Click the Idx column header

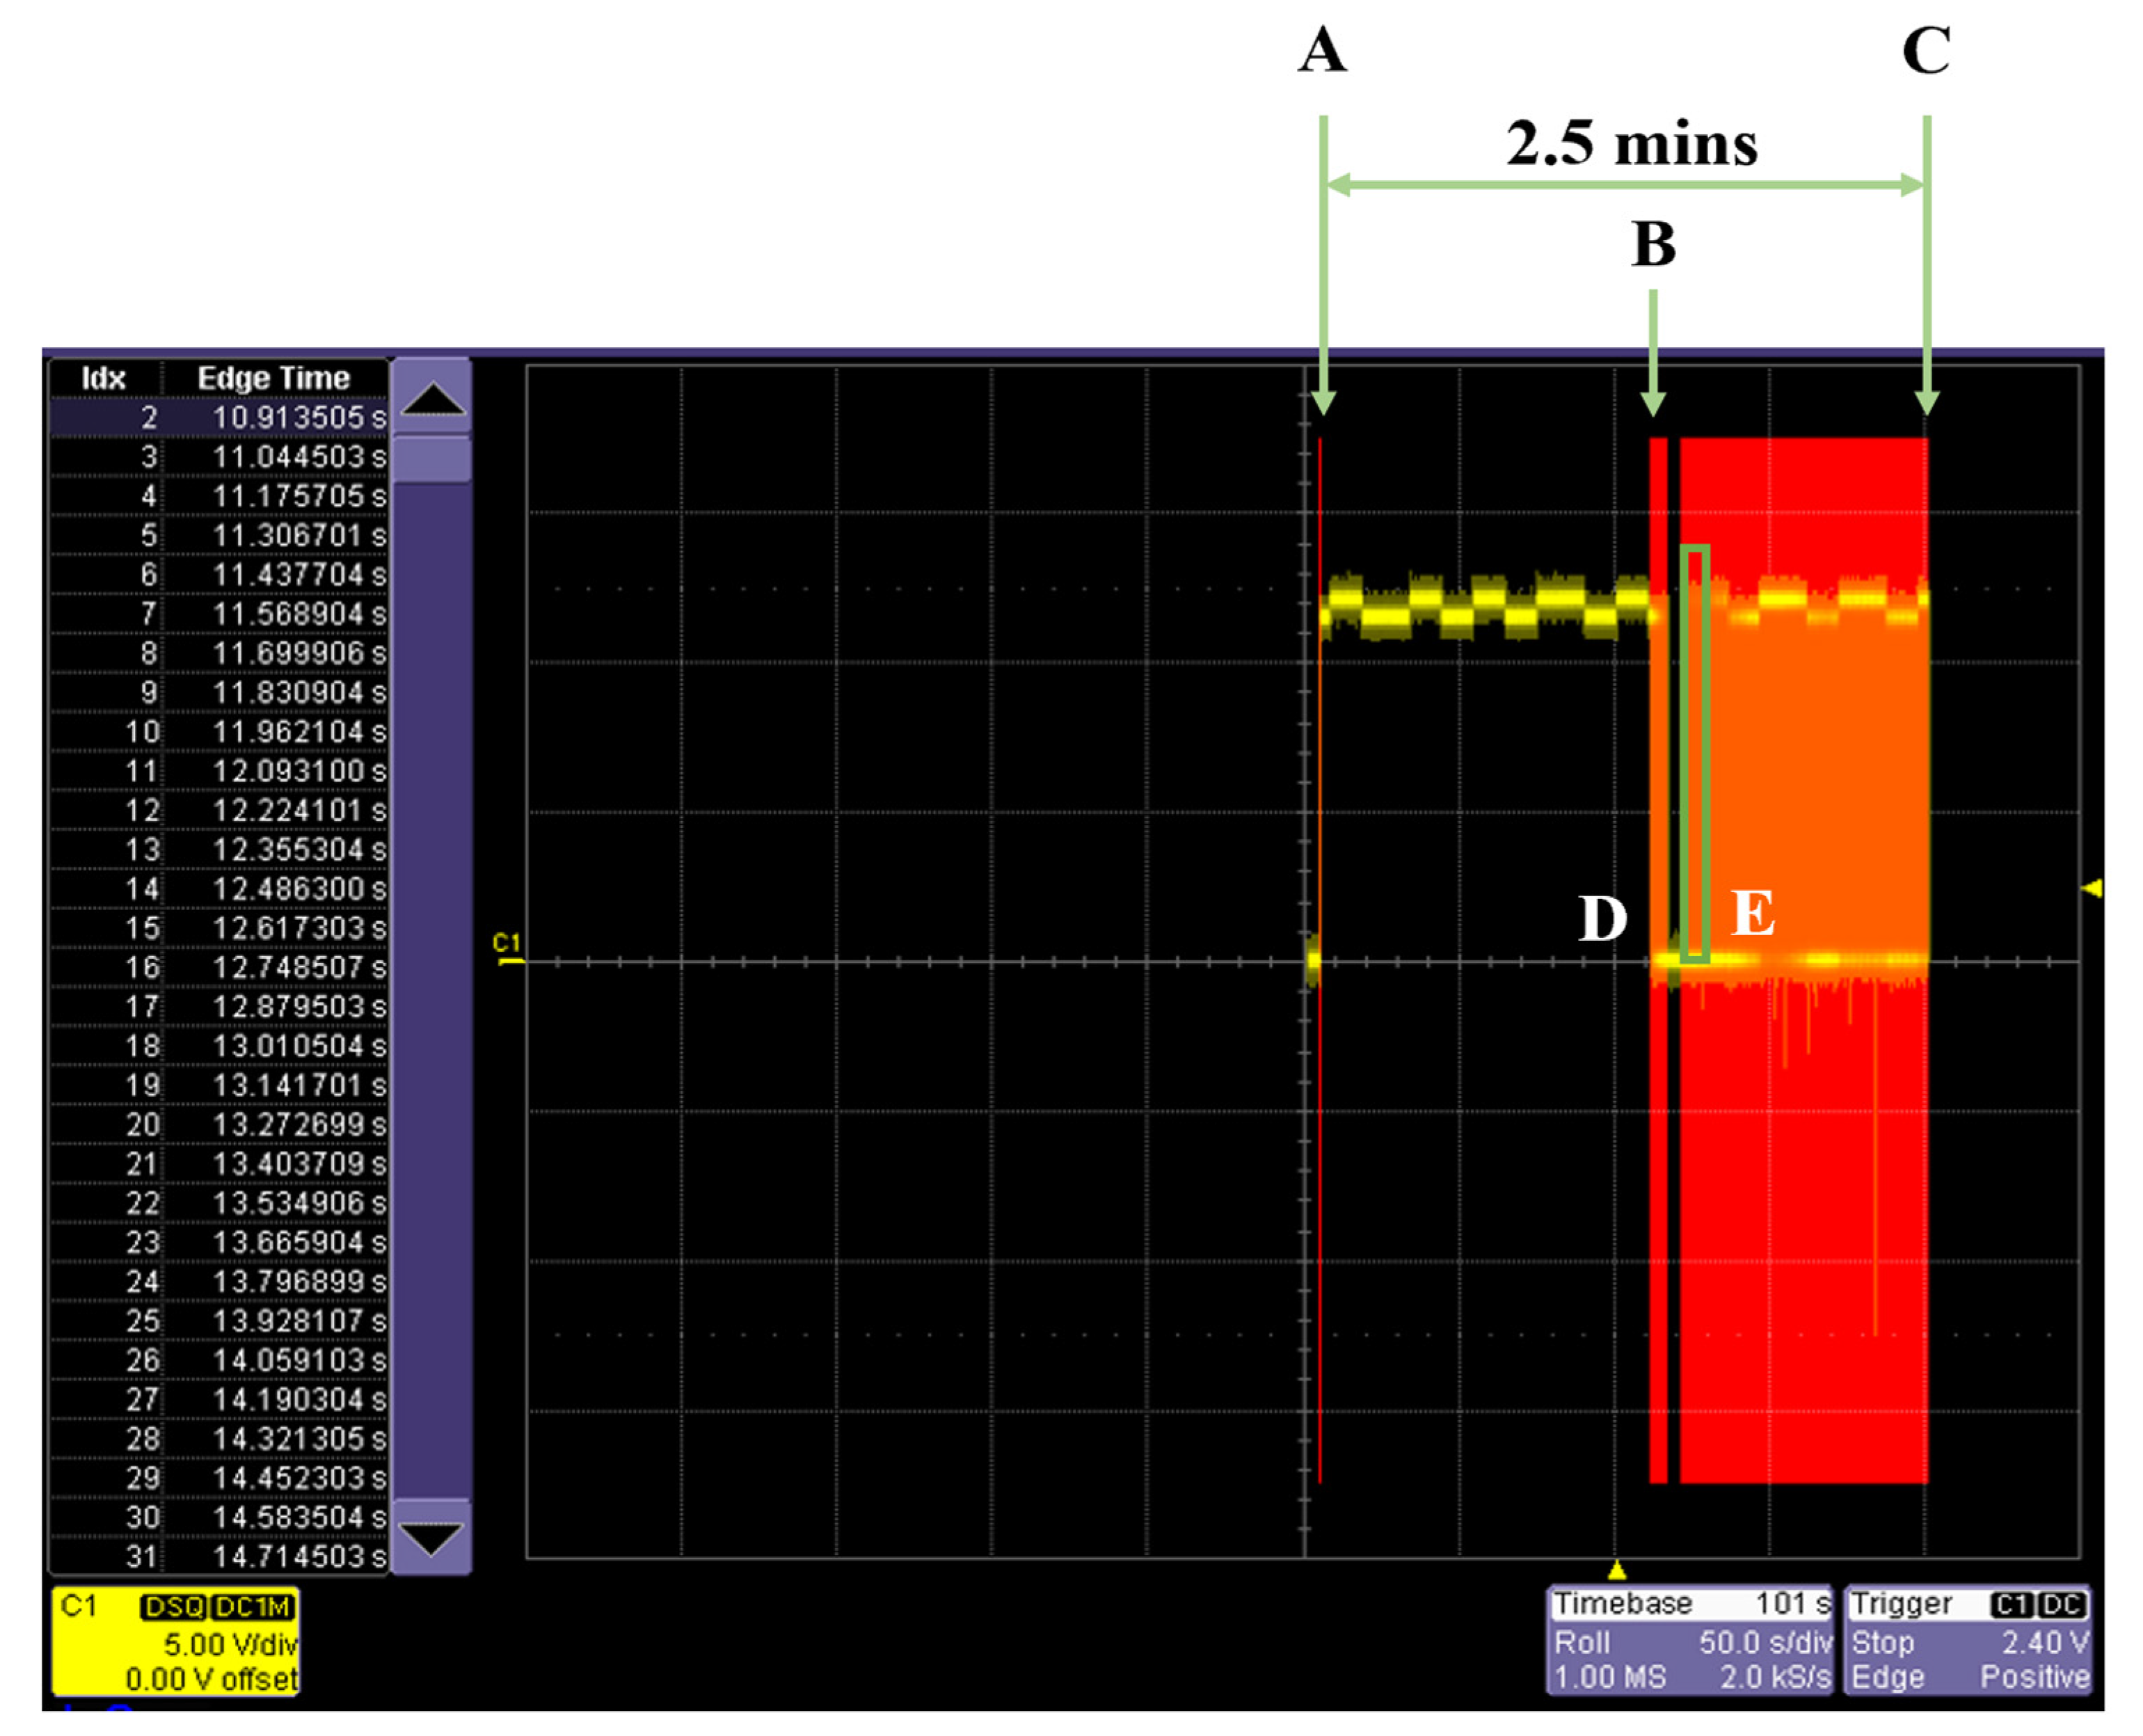(x=103, y=378)
